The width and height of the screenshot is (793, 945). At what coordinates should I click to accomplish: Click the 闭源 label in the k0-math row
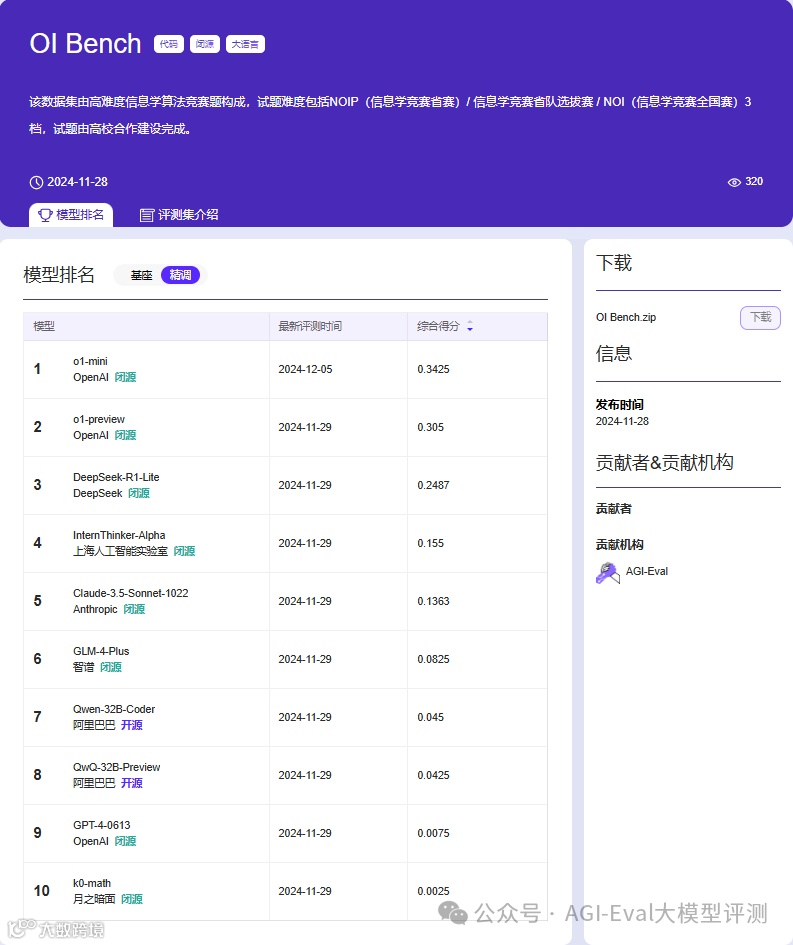click(x=131, y=899)
